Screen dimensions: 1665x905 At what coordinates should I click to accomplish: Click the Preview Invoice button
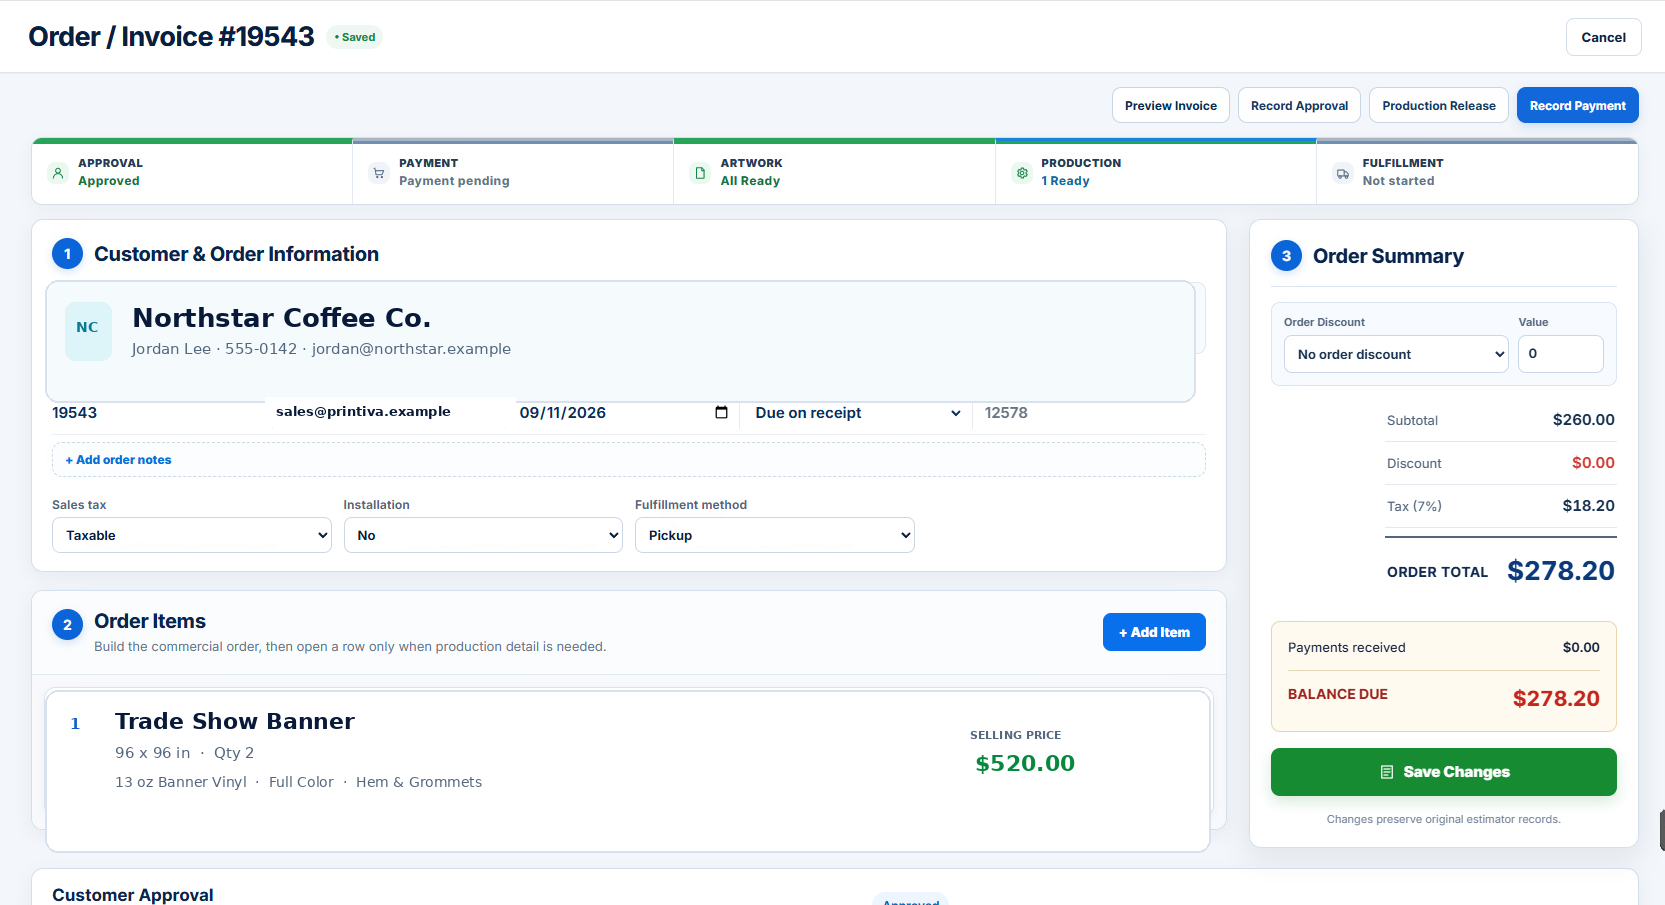click(x=1171, y=105)
